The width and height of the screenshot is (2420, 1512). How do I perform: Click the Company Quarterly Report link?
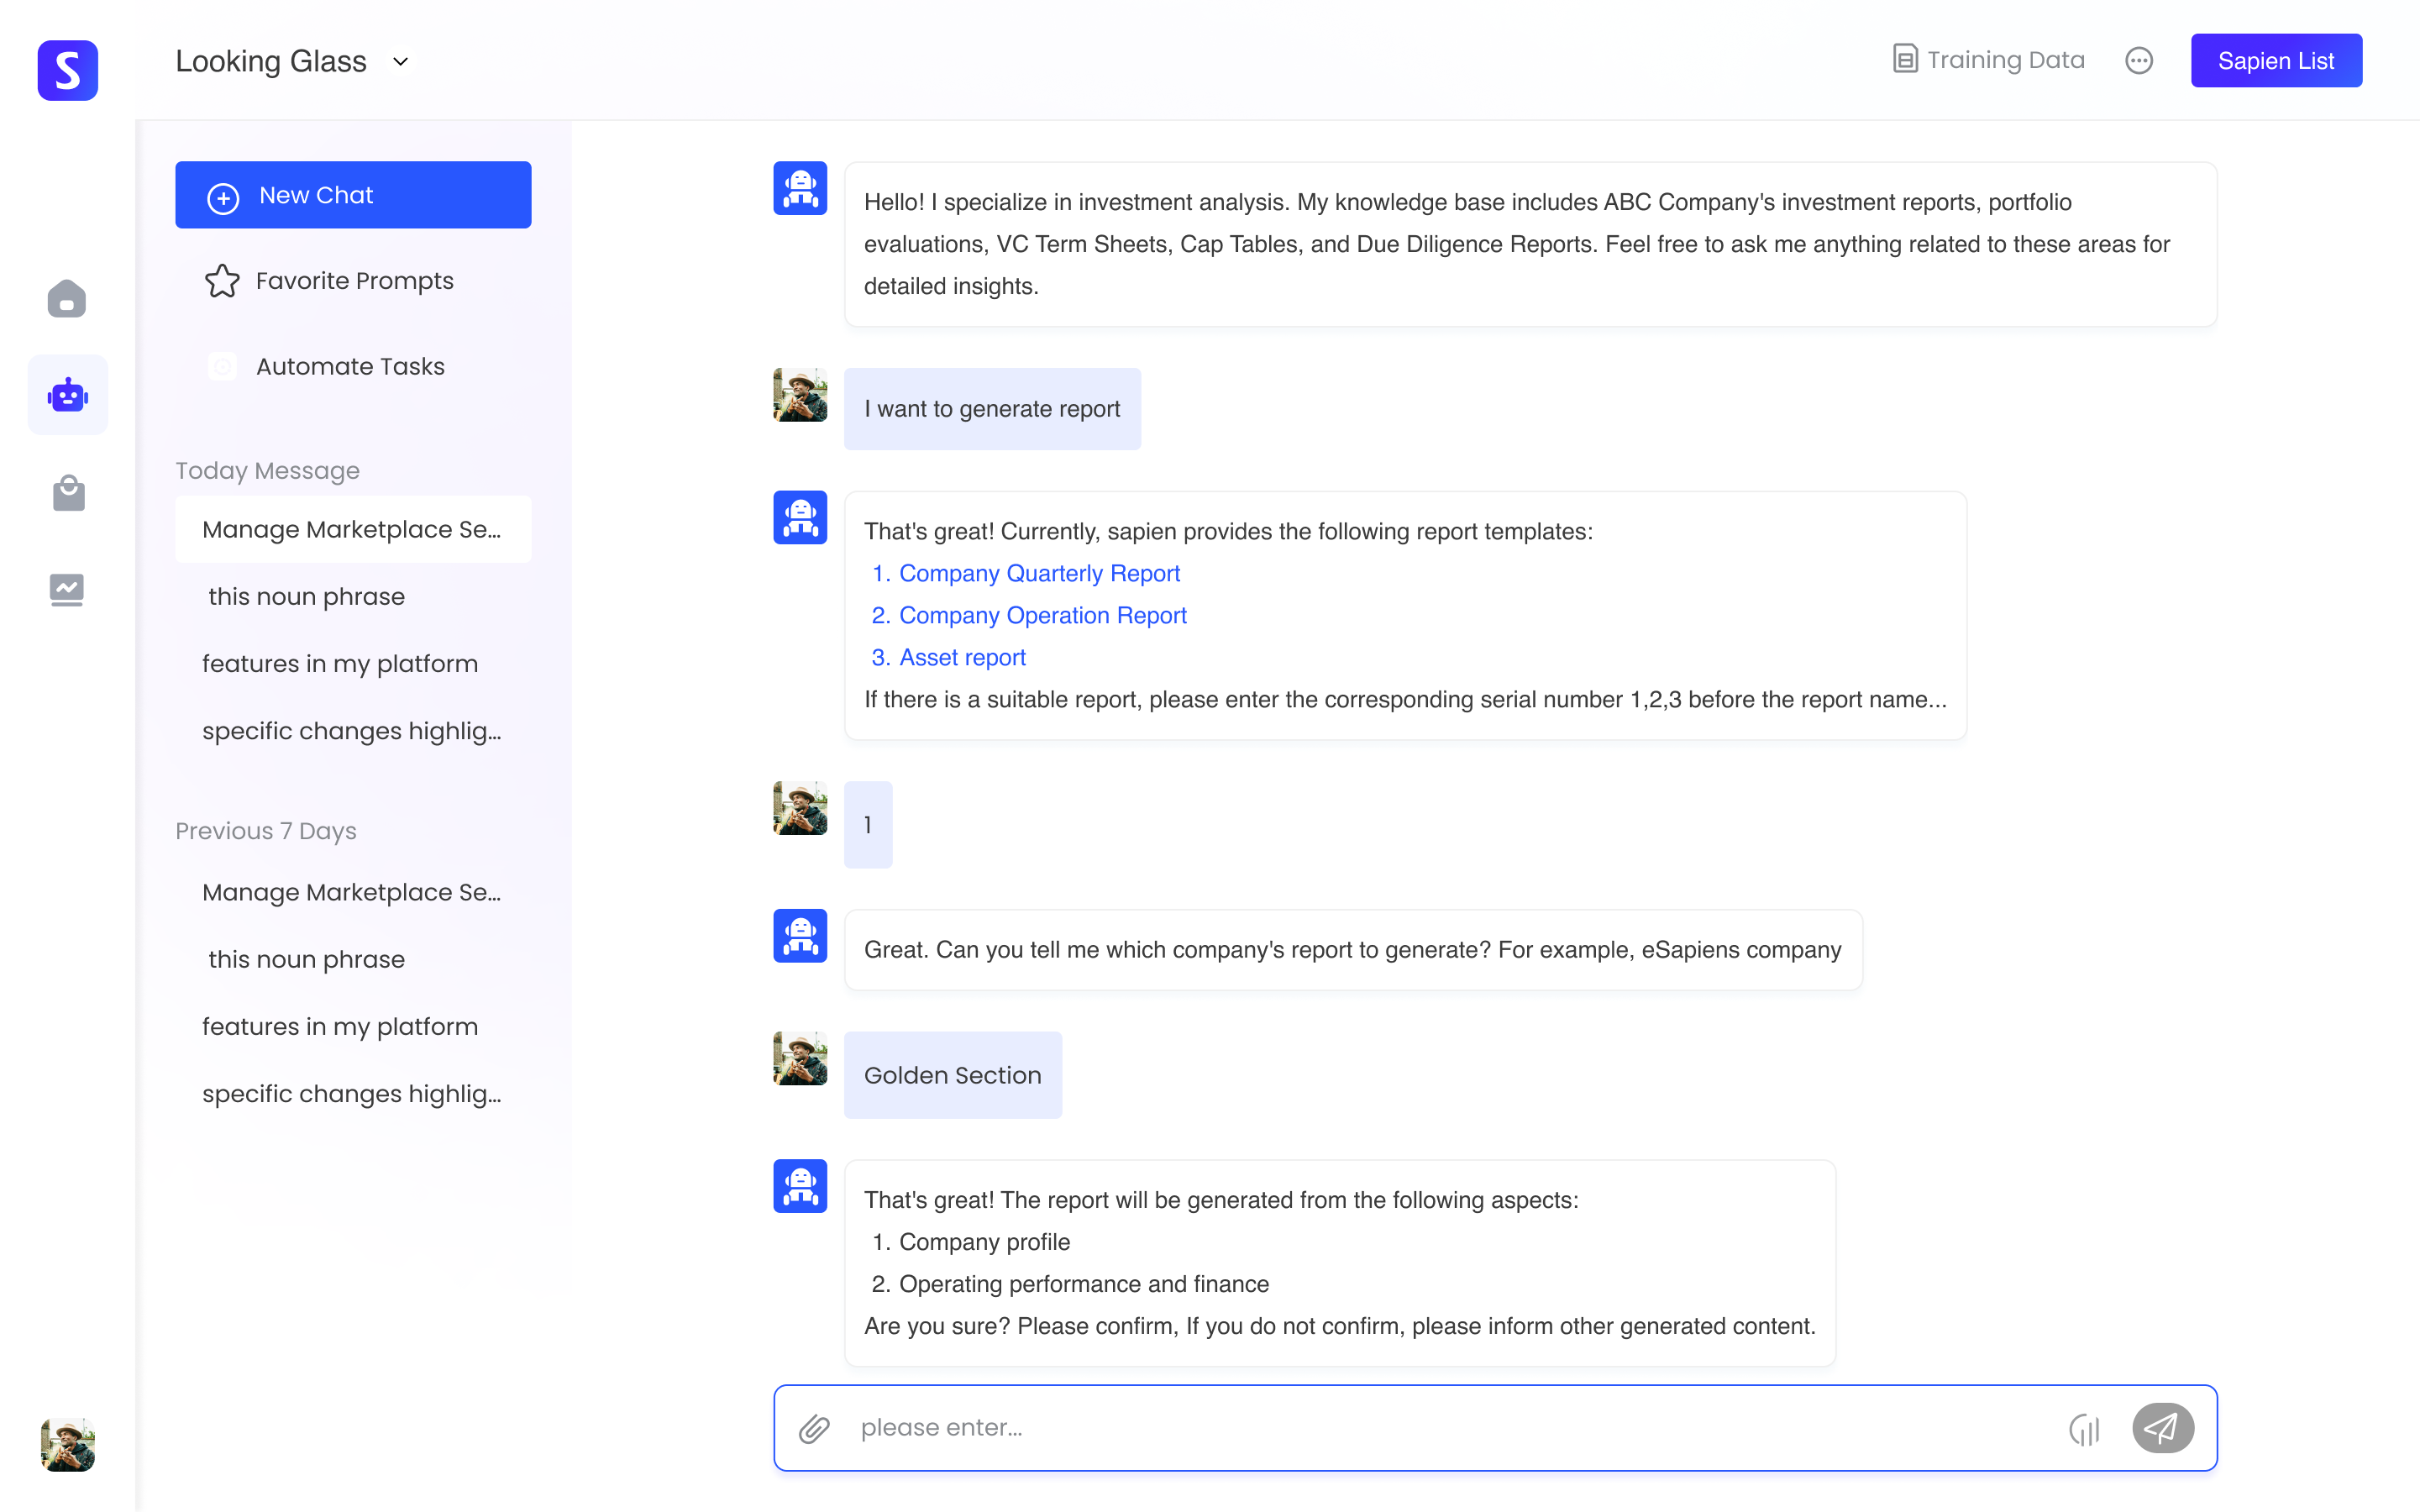click(1039, 573)
